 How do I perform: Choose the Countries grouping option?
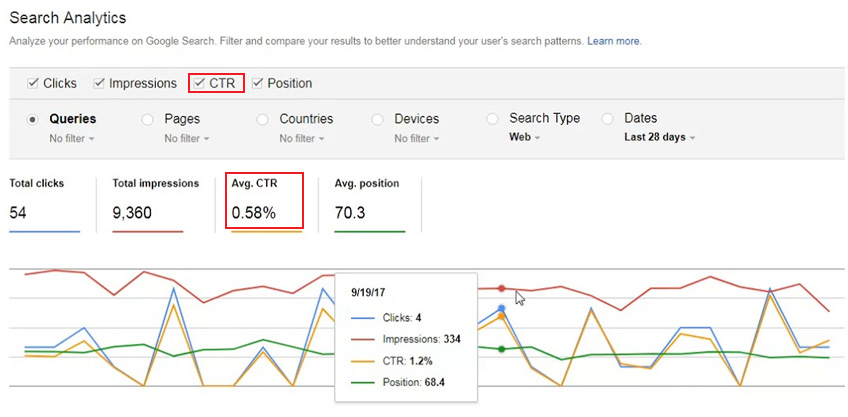262,120
